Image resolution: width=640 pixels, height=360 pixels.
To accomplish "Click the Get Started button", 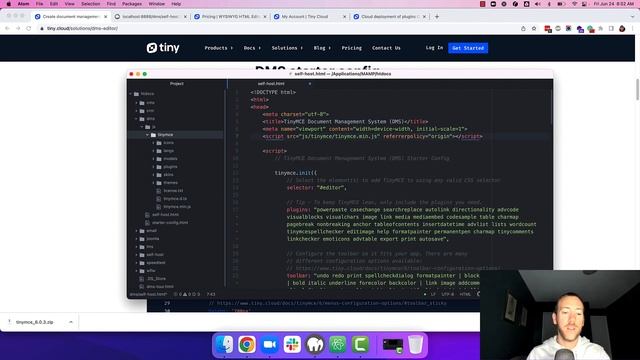I will pos(468,48).
